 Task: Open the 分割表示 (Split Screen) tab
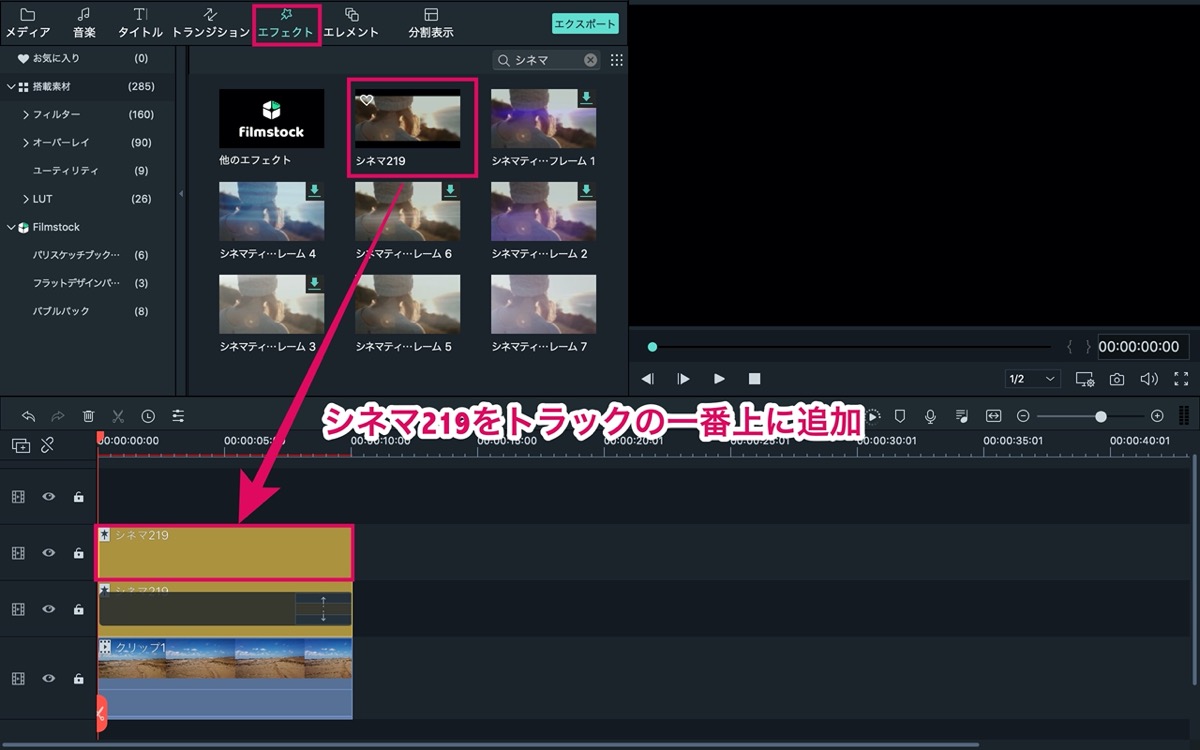coord(431,23)
